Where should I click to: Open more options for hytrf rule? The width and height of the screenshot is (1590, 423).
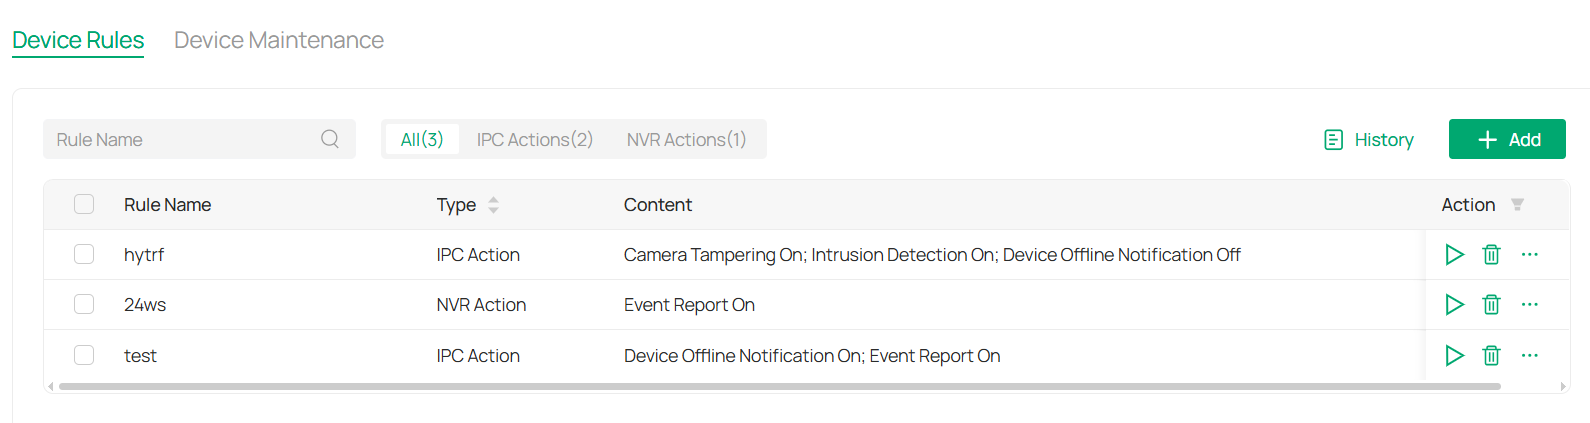click(1529, 255)
